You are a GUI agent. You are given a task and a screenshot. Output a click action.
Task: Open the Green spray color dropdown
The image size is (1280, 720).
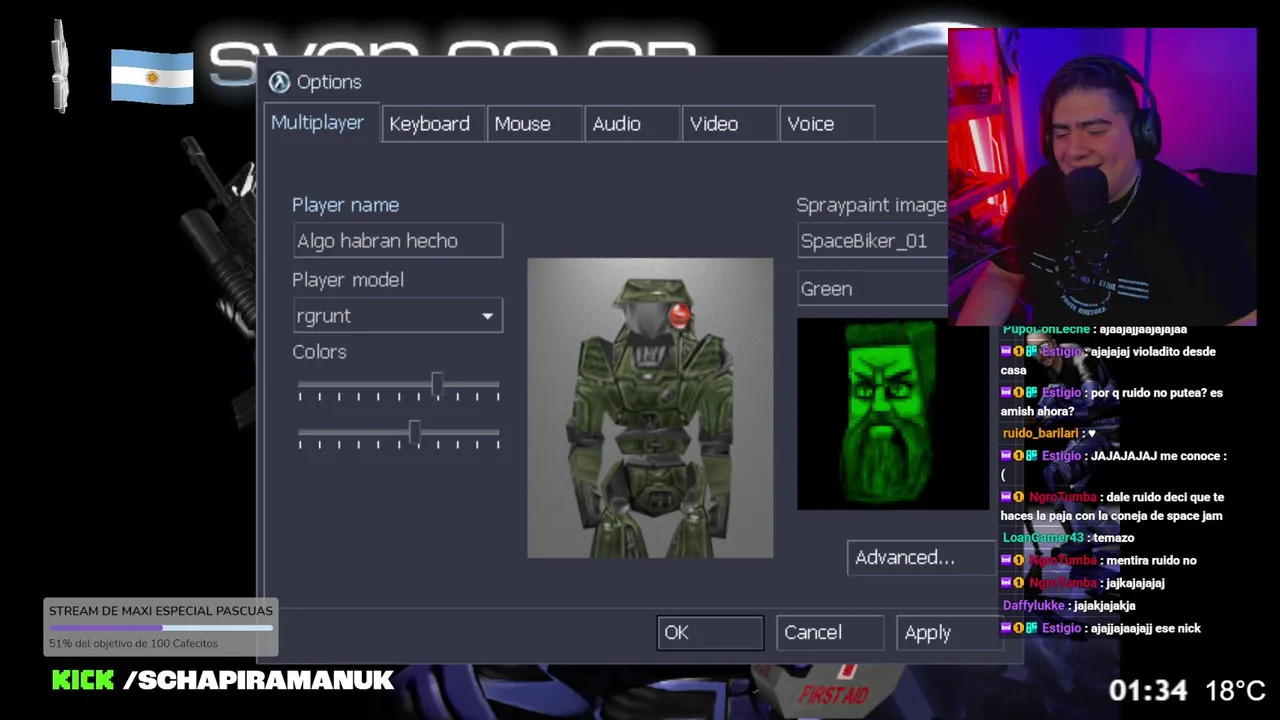(x=873, y=289)
